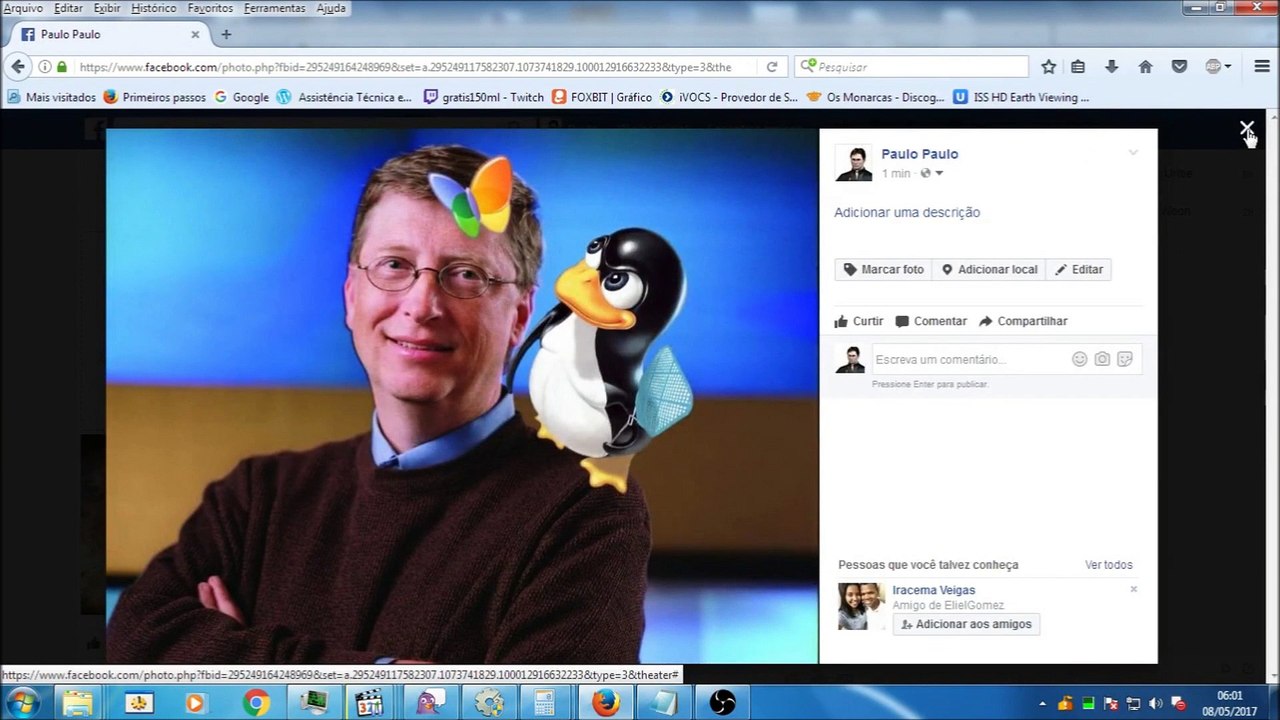1280x720 pixels.
Task: Bookmark this page with the star icon
Action: [x=1048, y=67]
